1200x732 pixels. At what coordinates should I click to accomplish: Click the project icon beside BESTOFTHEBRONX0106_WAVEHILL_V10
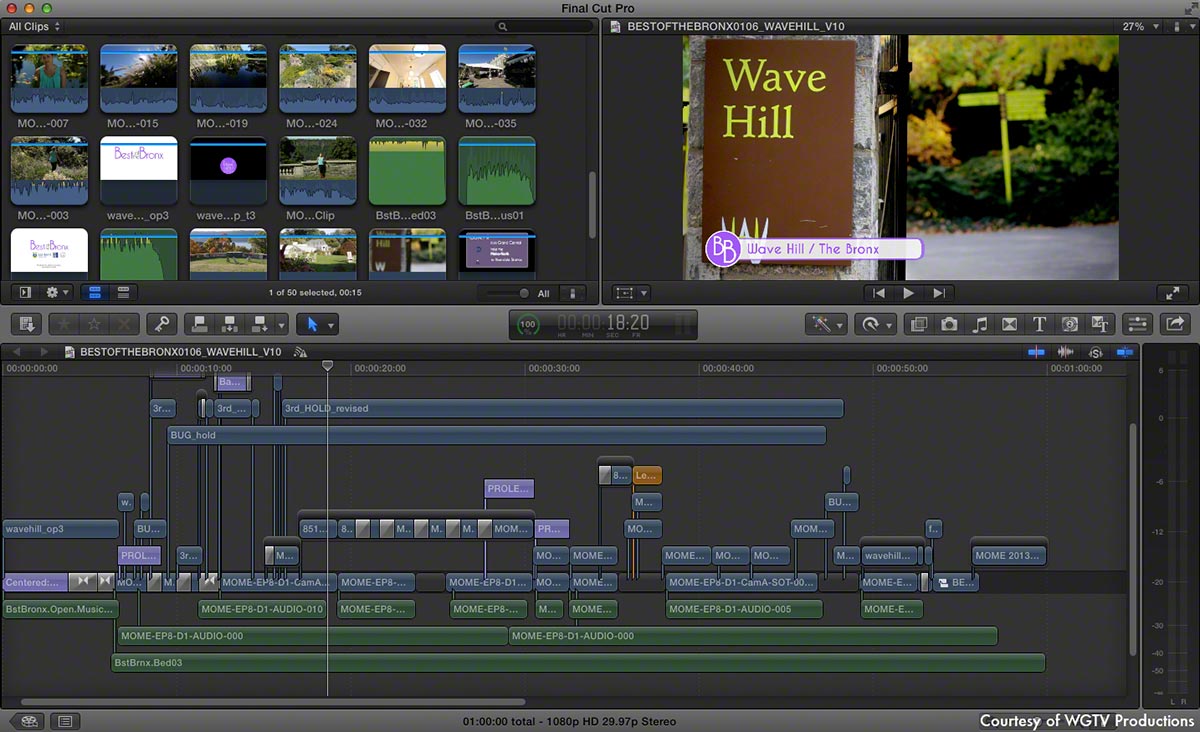[69, 352]
